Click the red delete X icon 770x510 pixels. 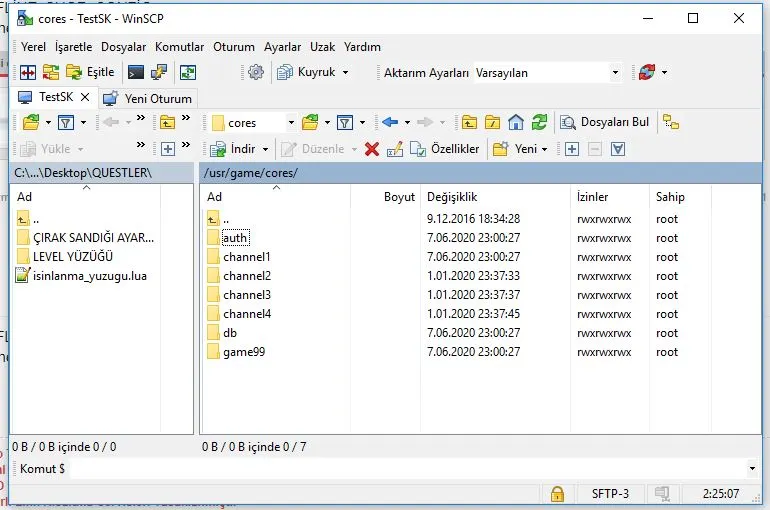coord(372,149)
